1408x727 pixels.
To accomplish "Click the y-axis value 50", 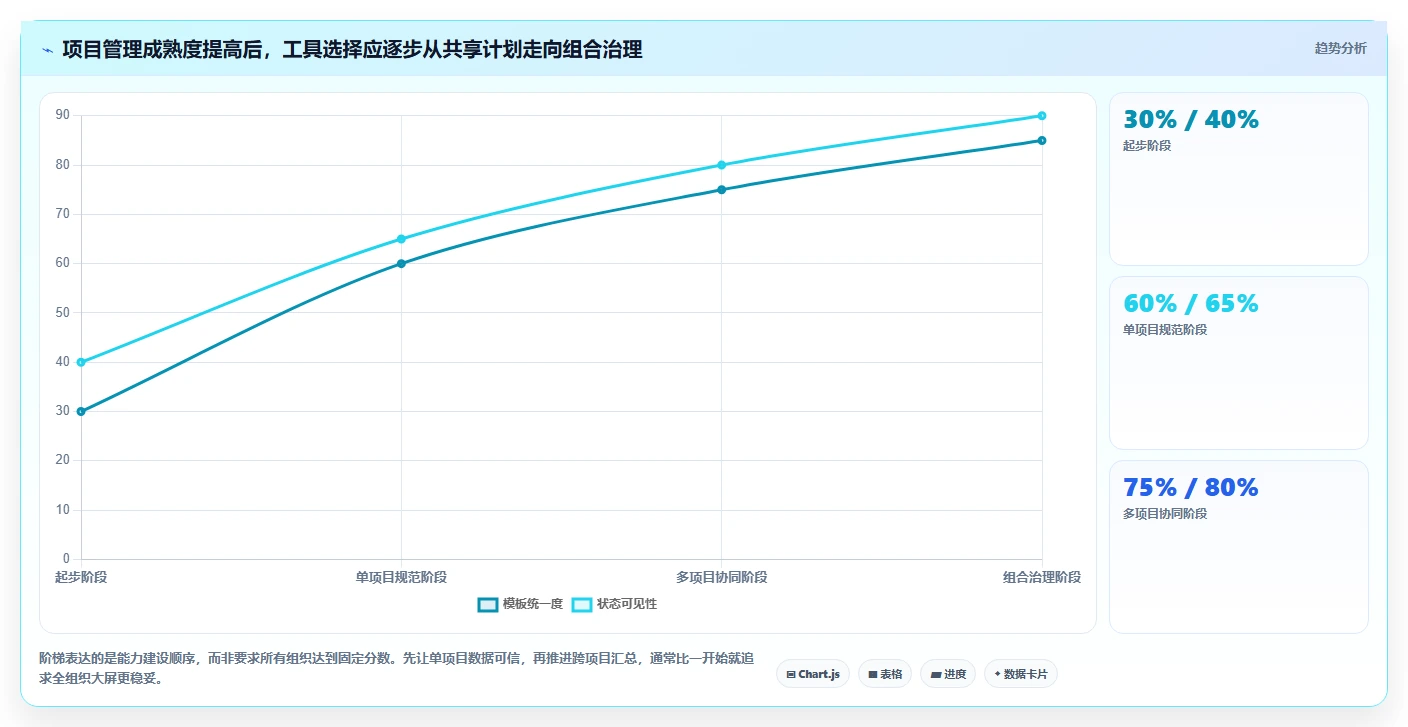I will click(x=63, y=312).
